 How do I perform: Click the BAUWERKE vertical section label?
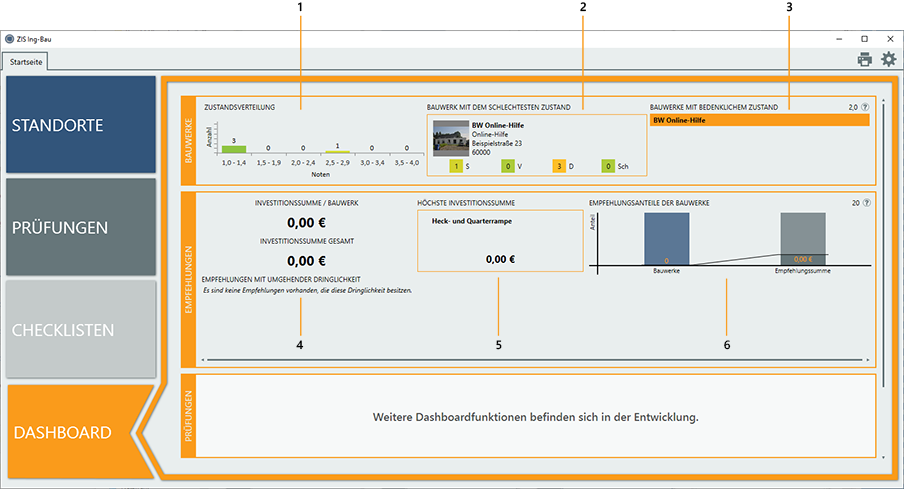(189, 140)
